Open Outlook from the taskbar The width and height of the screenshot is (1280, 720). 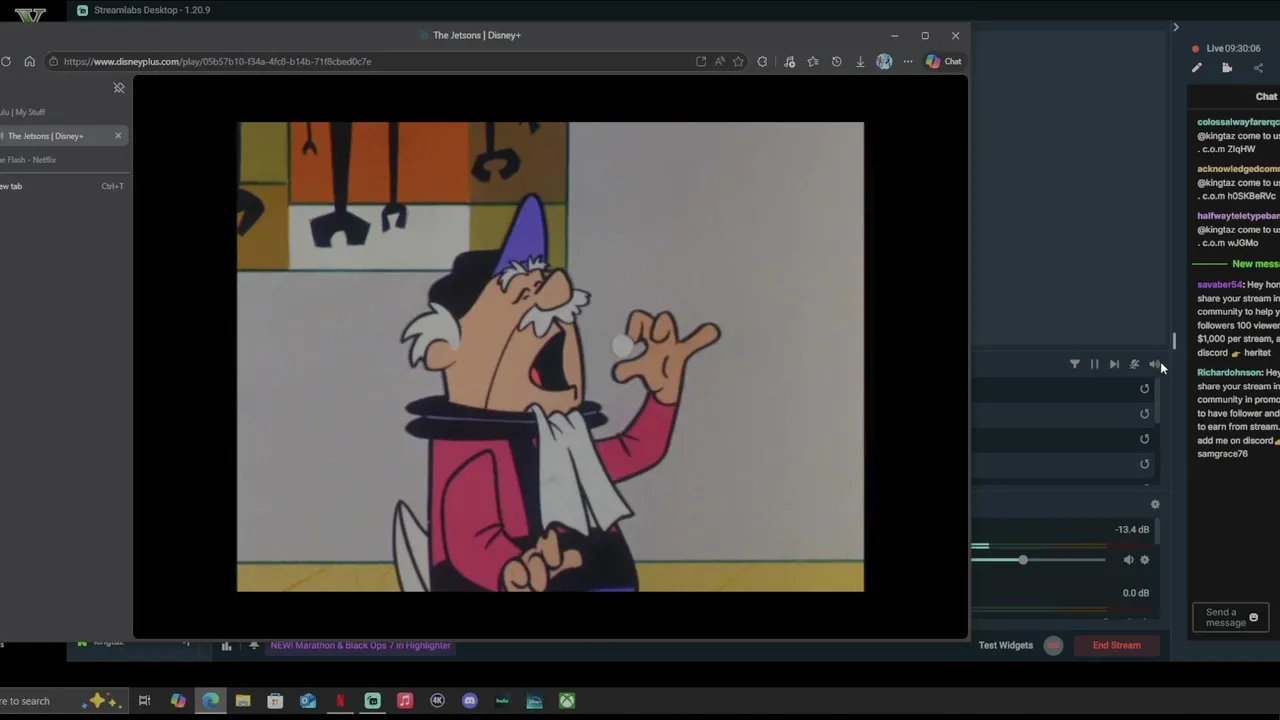[x=308, y=701]
